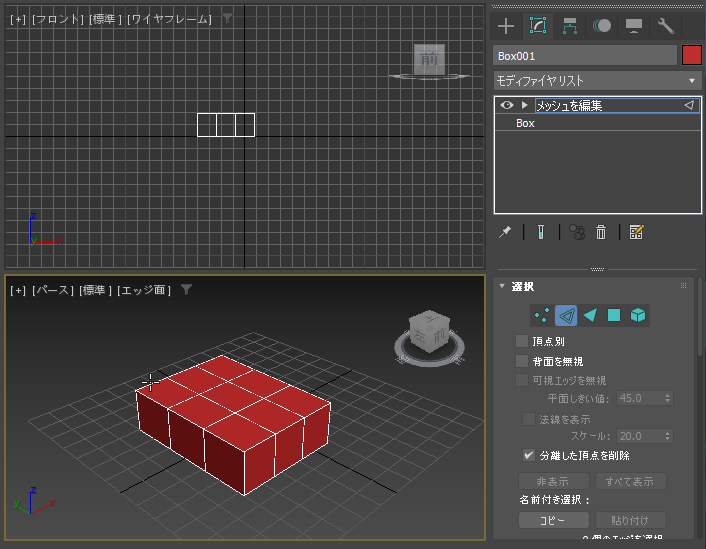Select Edge sub-object level icon
Image resolution: width=706 pixels, height=549 pixels.
(x=566, y=315)
